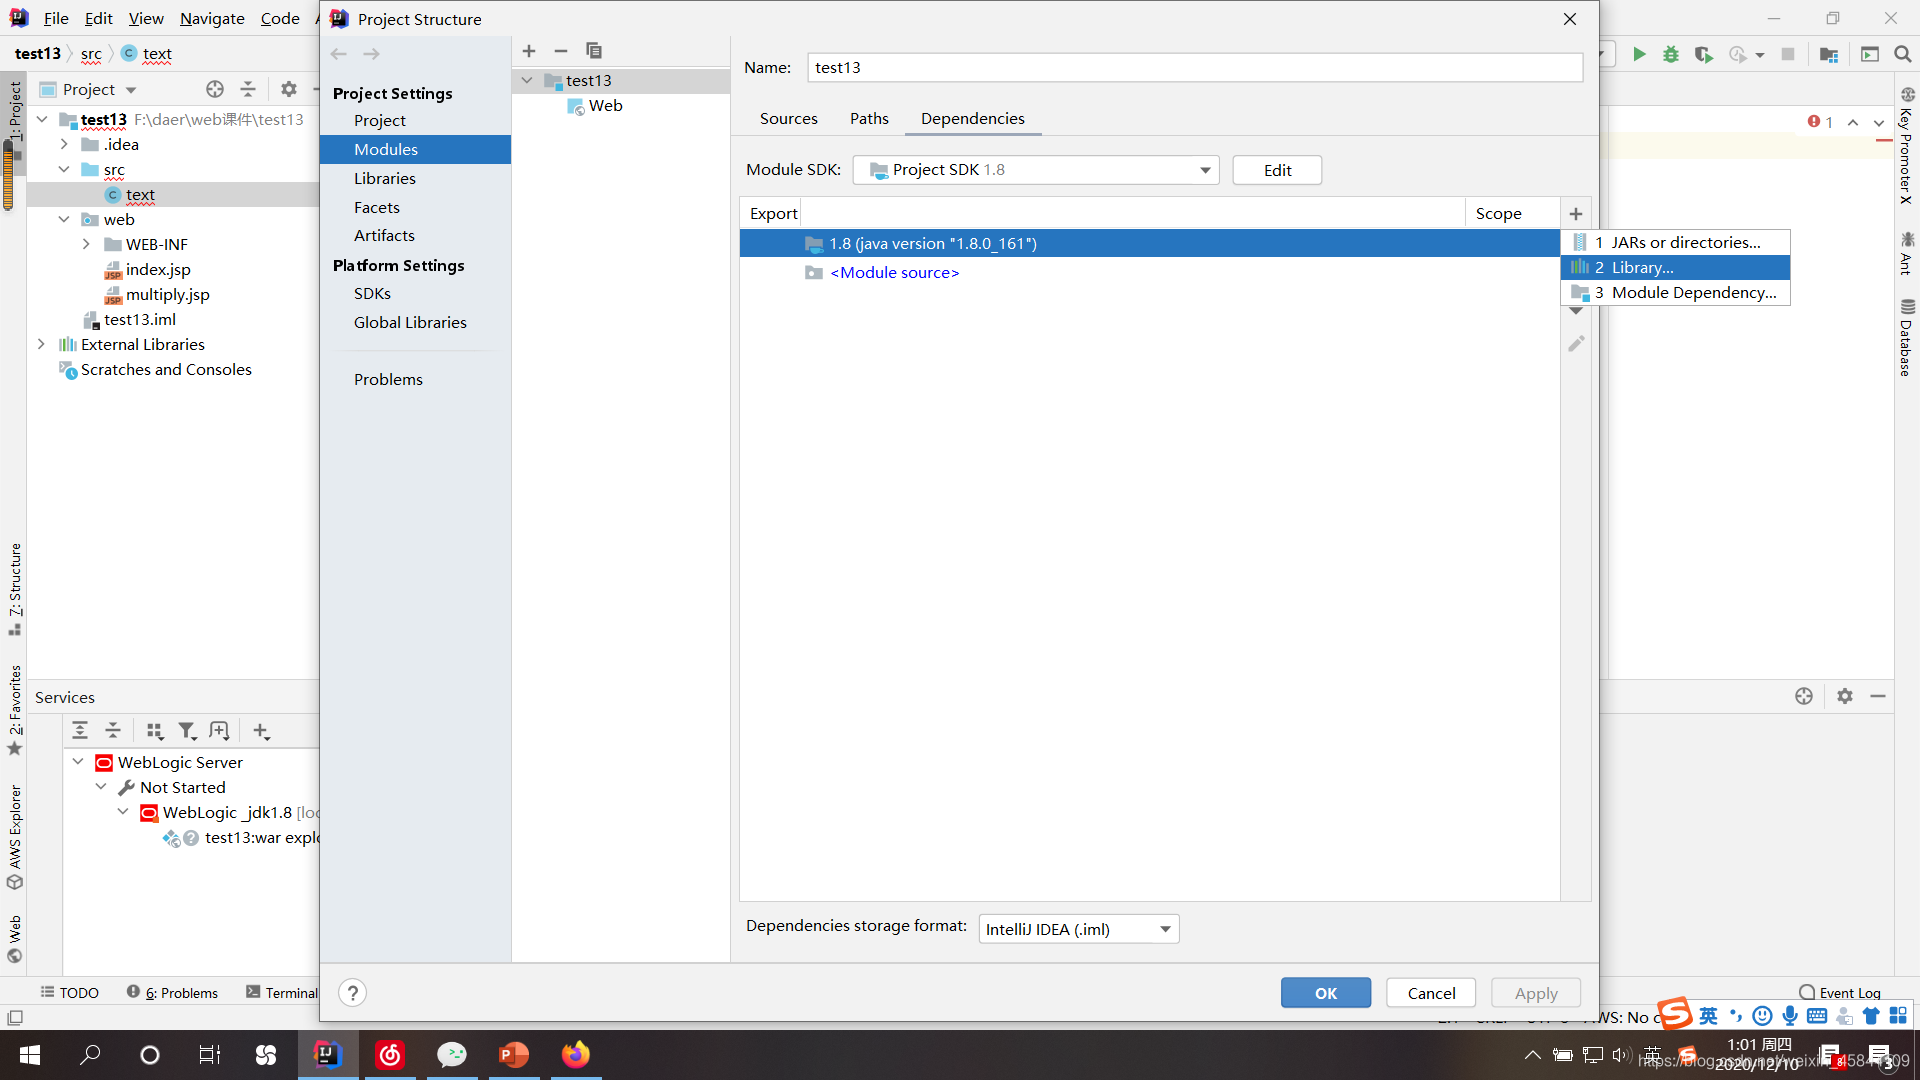Open the Terminal tool window
This screenshot has width=1920, height=1080.
(281, 992)
